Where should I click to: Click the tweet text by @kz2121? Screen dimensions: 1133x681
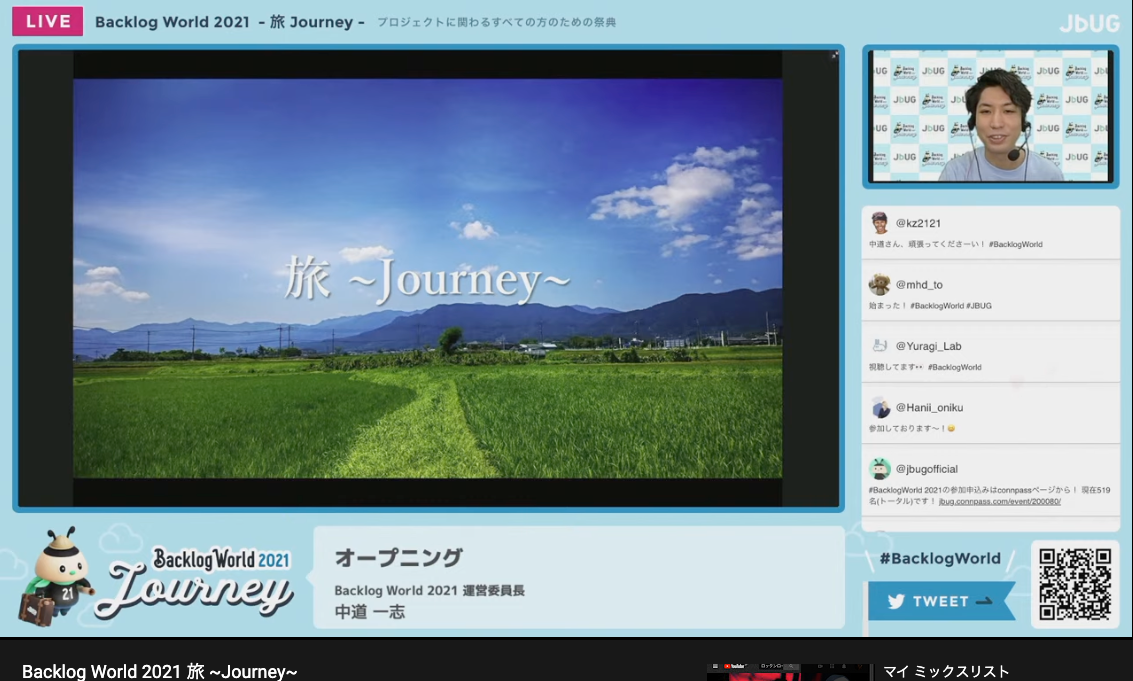click(x=955, y=244)
